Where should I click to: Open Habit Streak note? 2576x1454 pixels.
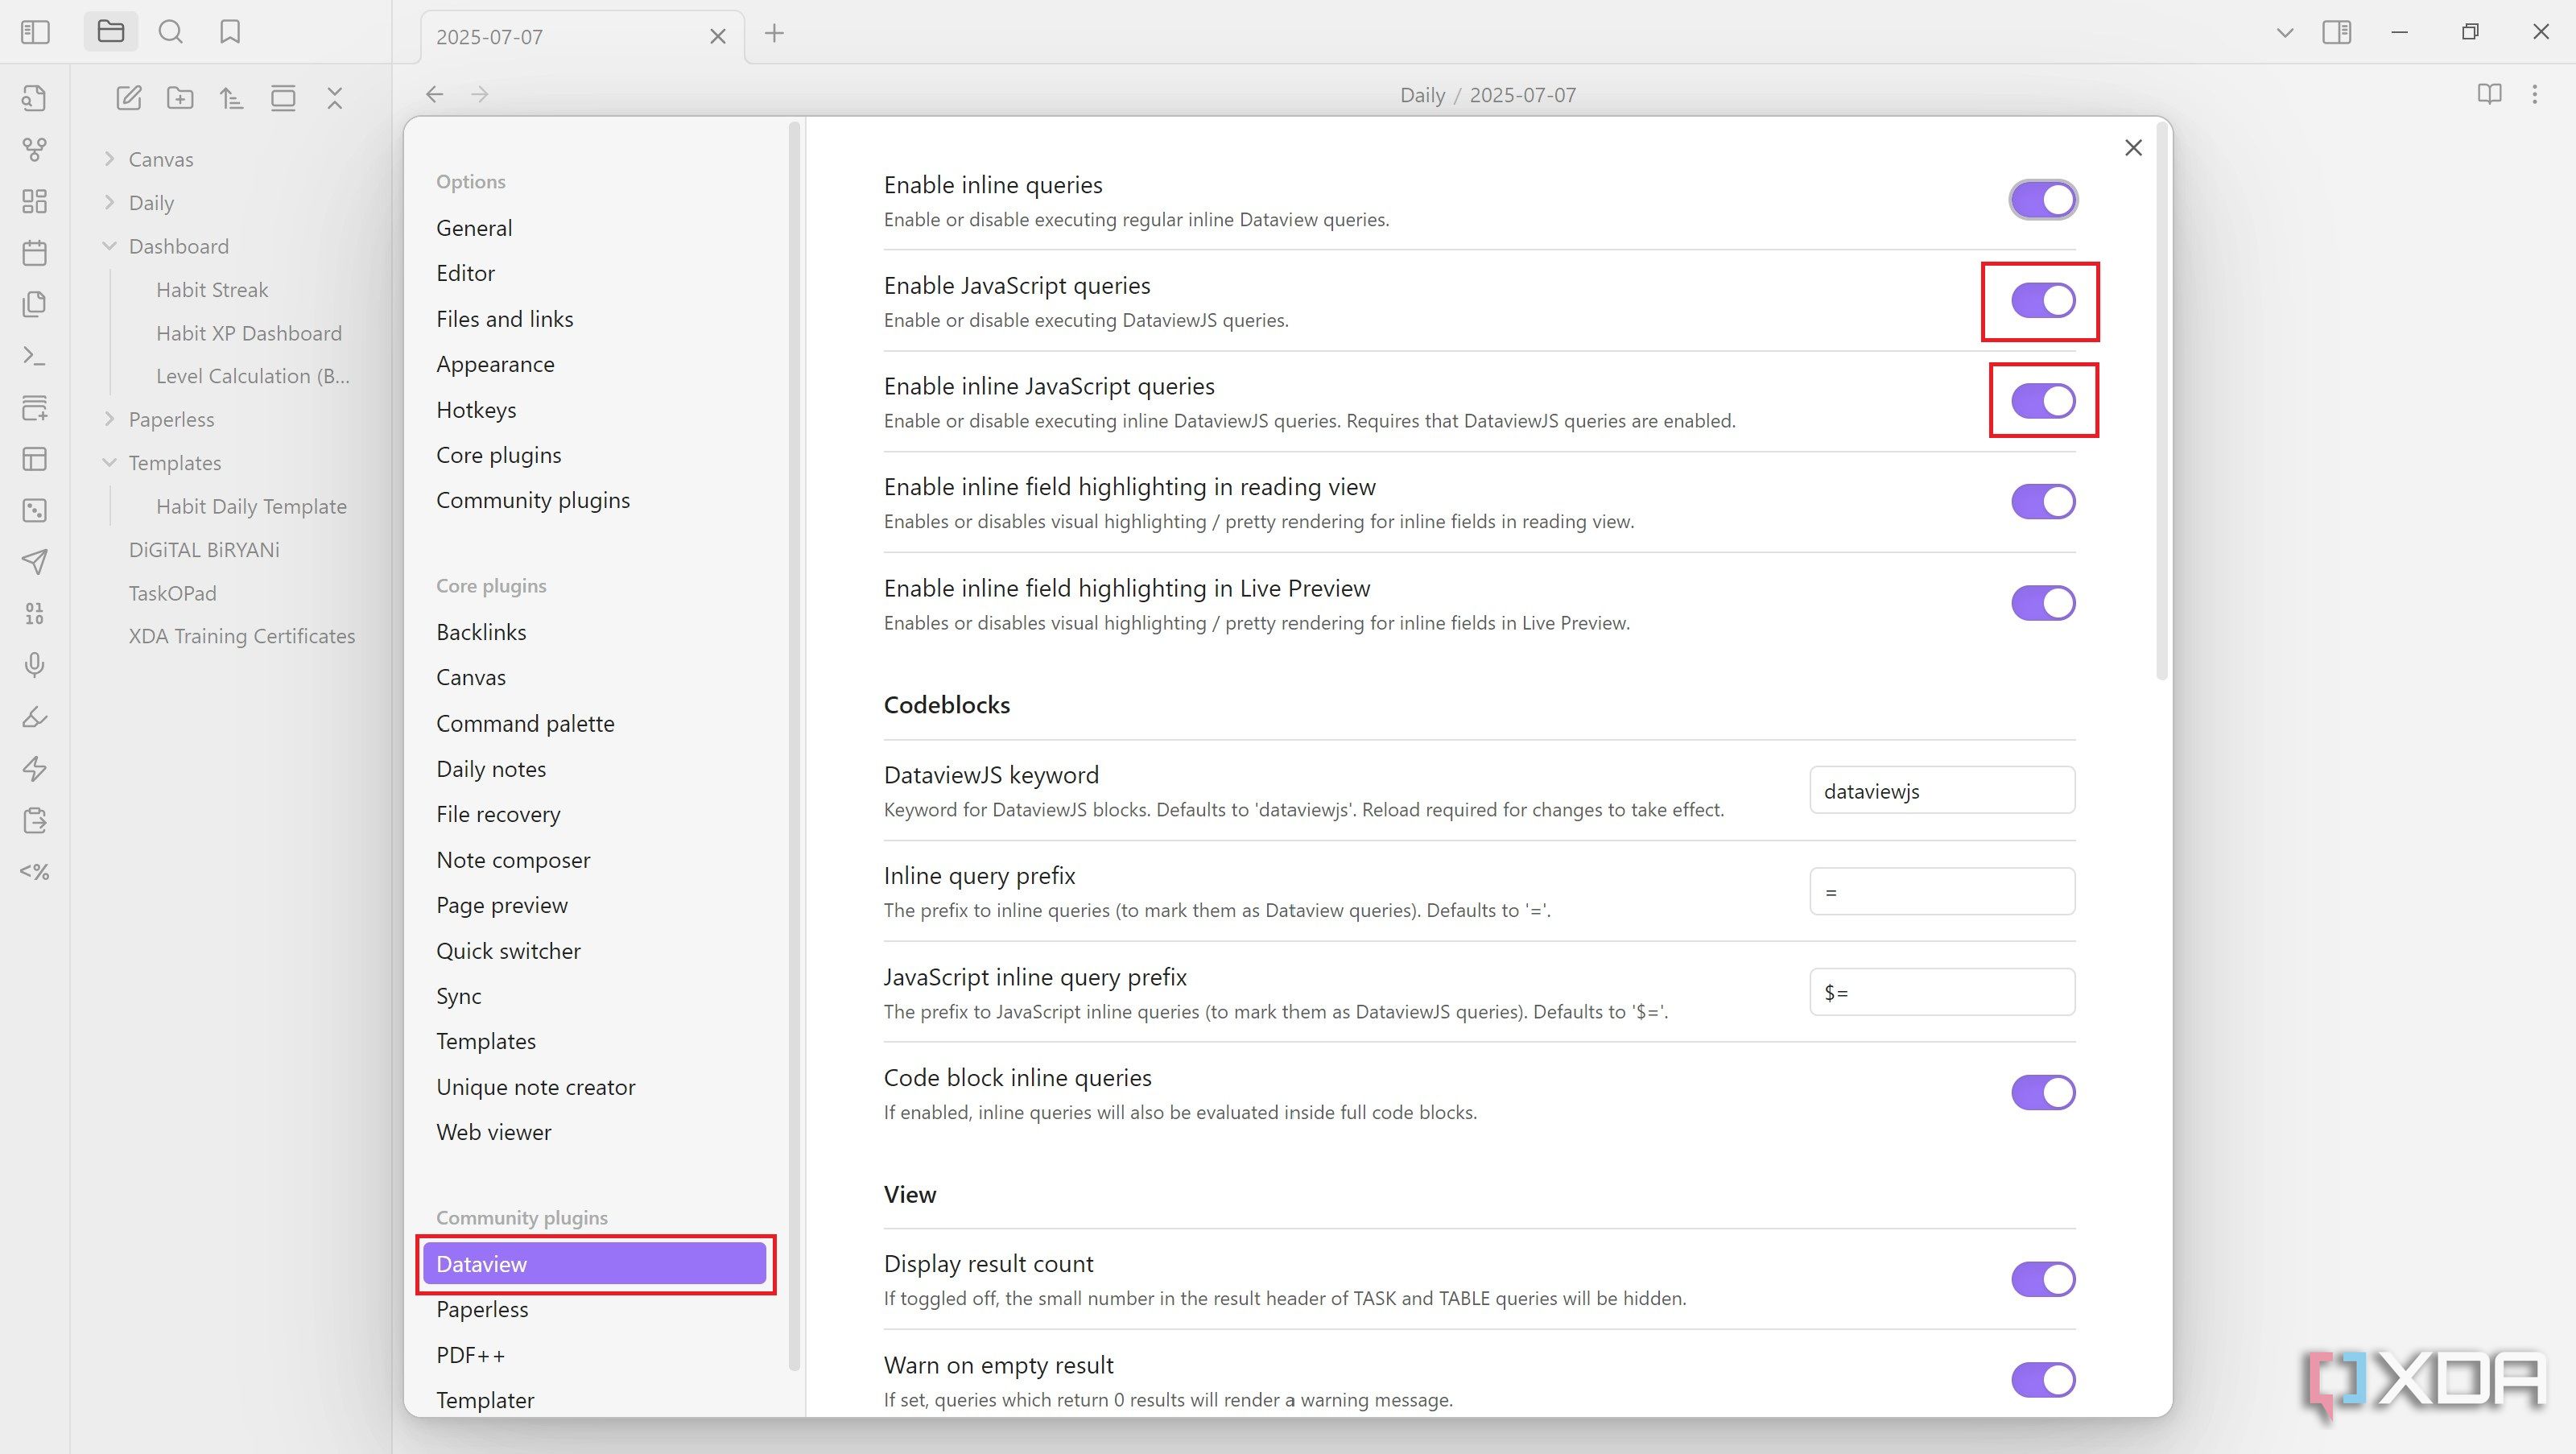pos(212,290)
